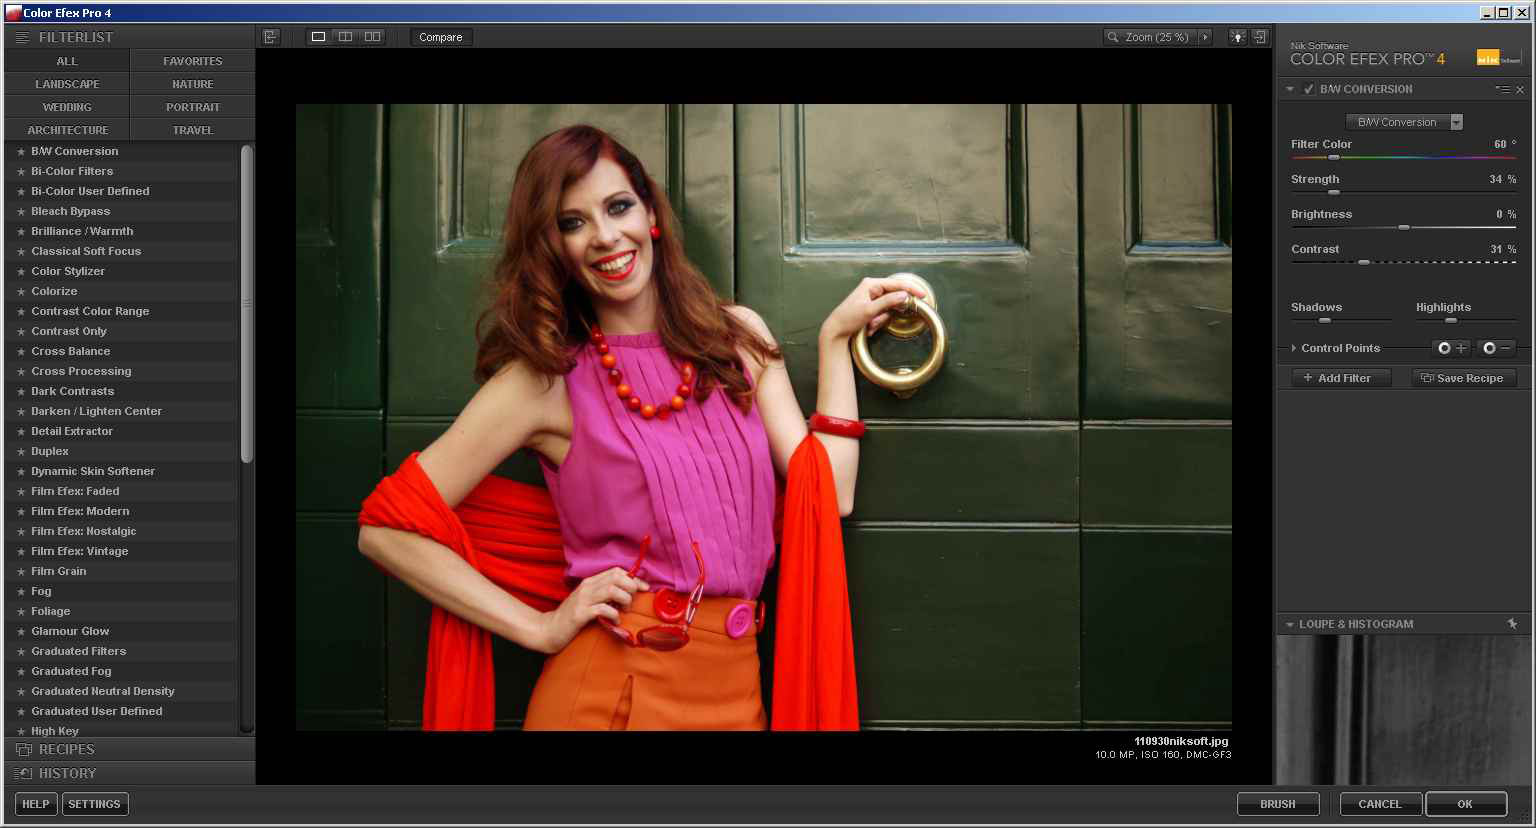Uncheck the B/W Conversion enable checkbox
1536x828 pixels.
coord(1307,88)
